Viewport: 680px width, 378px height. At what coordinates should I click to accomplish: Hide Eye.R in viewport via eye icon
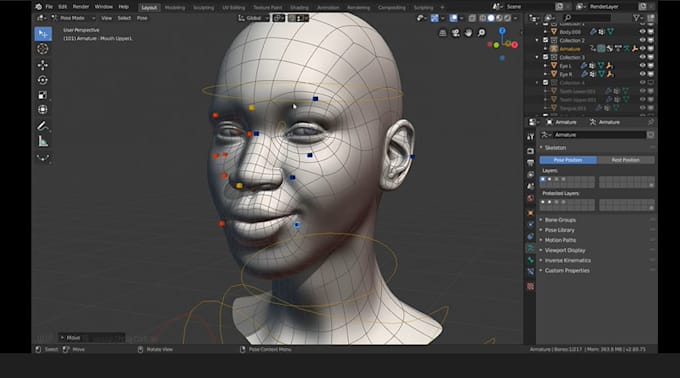tap(643, 74)
